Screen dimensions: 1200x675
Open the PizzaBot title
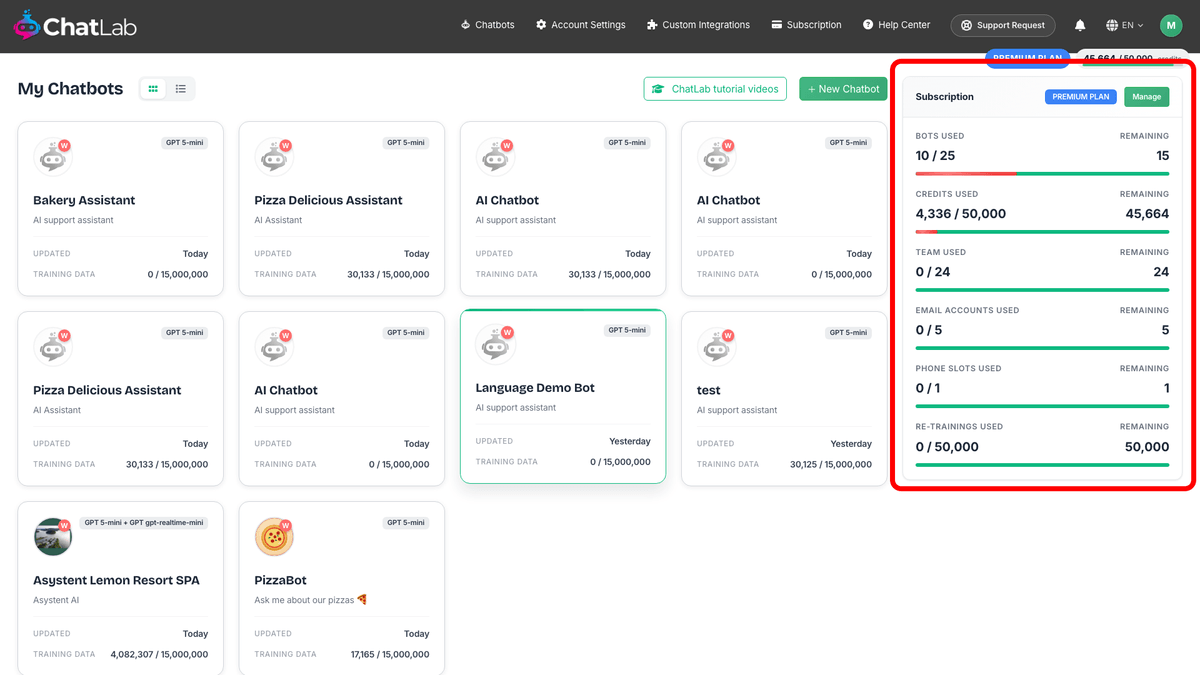(280, 580)
